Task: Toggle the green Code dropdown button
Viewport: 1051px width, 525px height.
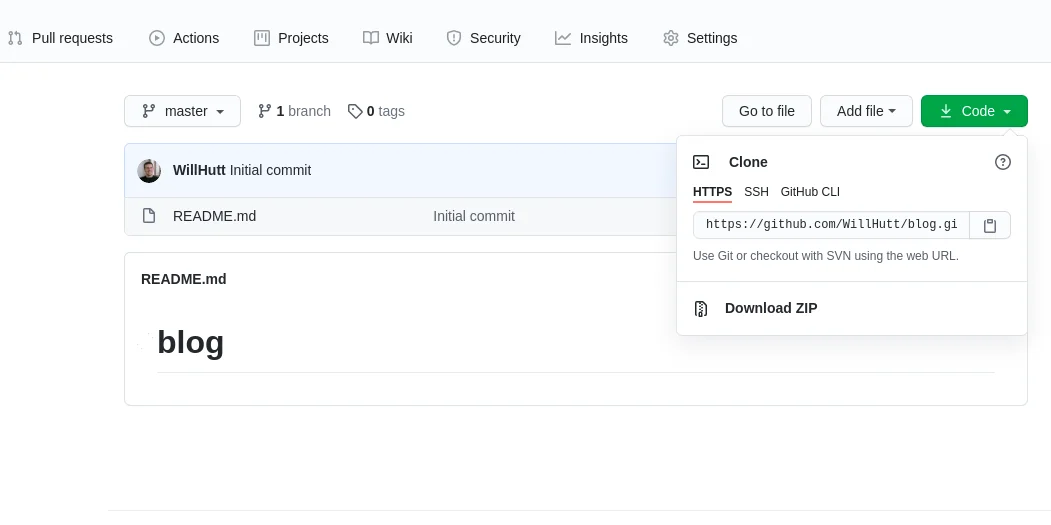Action: [x=974, y=111]
